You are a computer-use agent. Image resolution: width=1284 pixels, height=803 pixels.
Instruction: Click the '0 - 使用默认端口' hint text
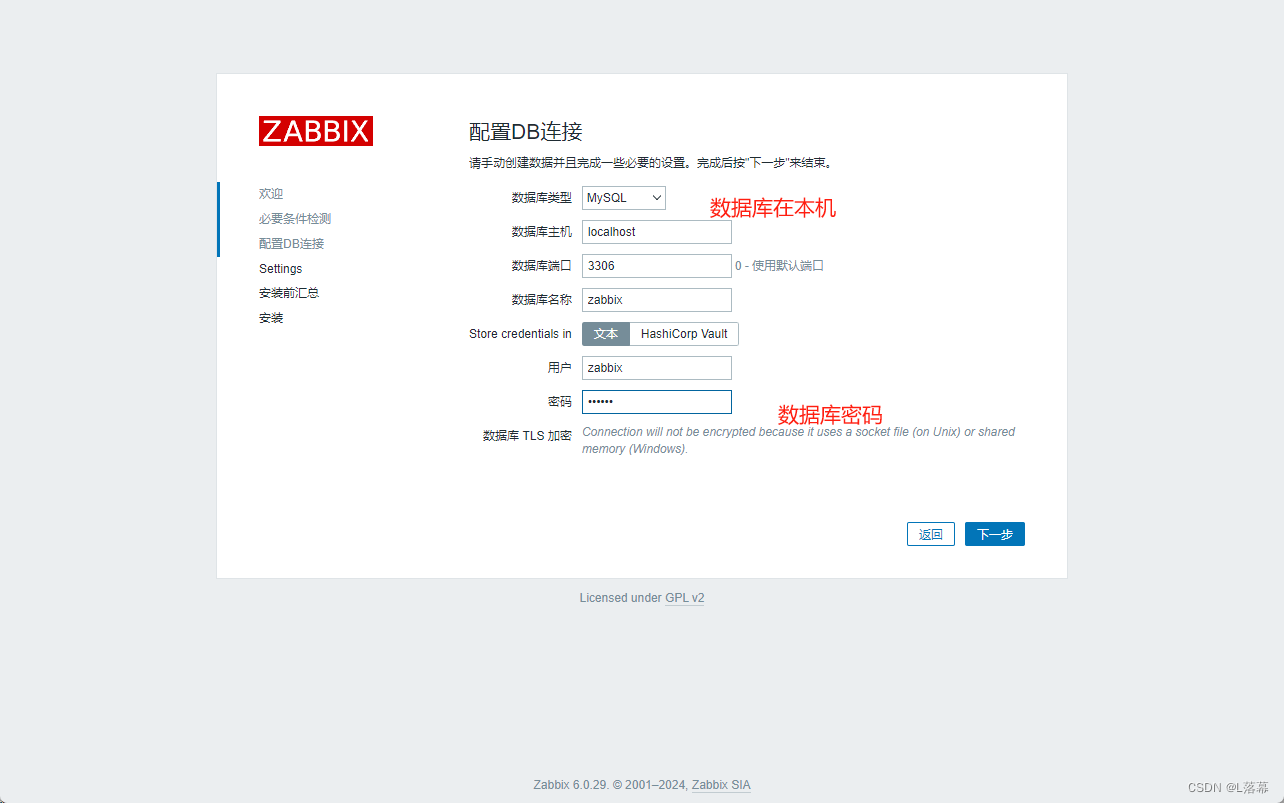779,266
